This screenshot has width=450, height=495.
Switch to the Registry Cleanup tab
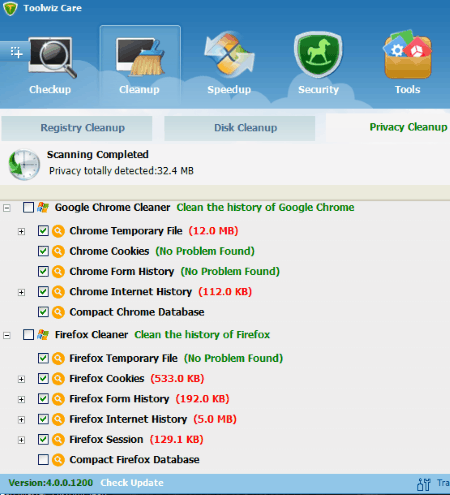[x=77, y=128]
